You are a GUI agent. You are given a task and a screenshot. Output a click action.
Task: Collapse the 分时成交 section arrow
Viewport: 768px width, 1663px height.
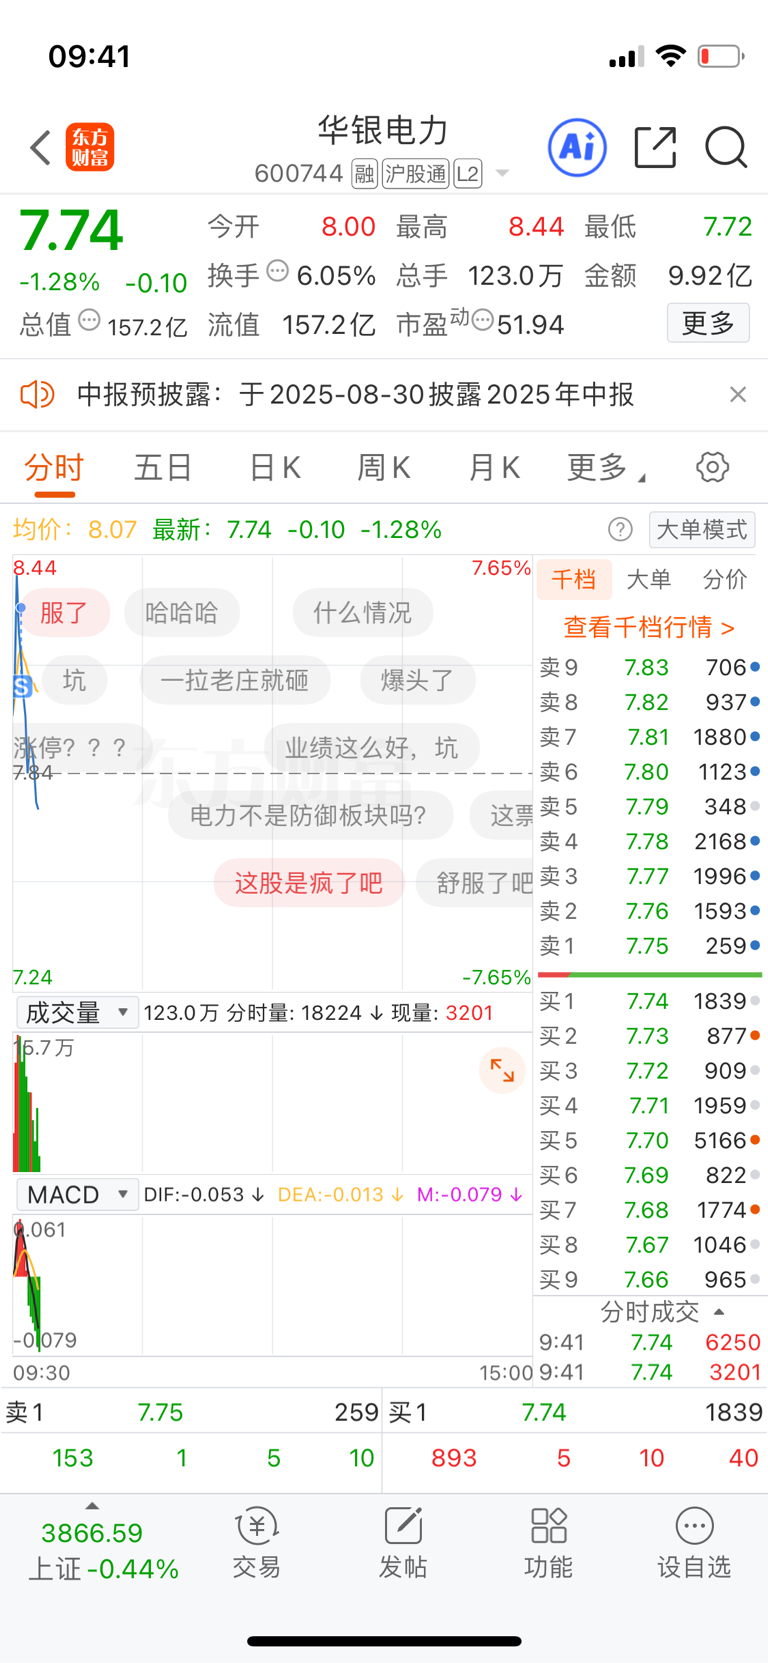719,1312
